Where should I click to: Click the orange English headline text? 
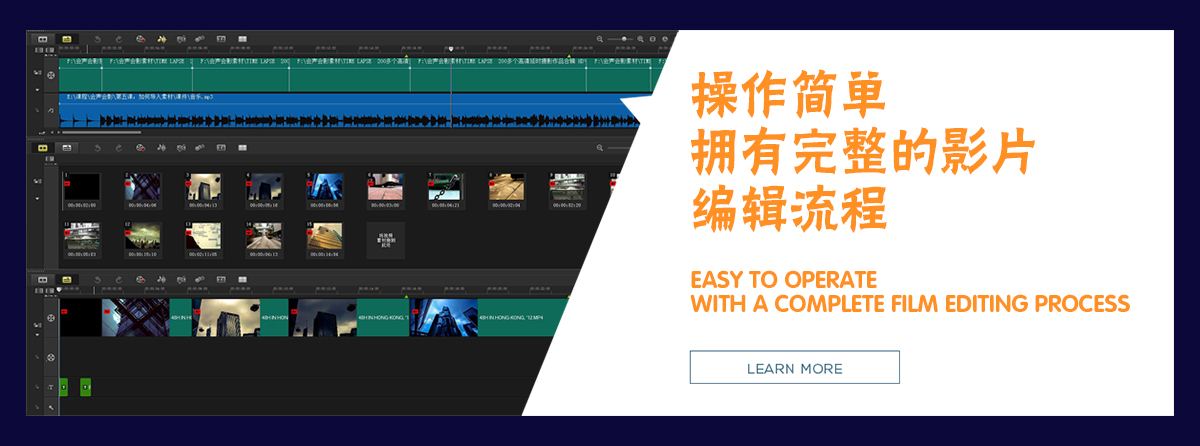coord(909,290)
